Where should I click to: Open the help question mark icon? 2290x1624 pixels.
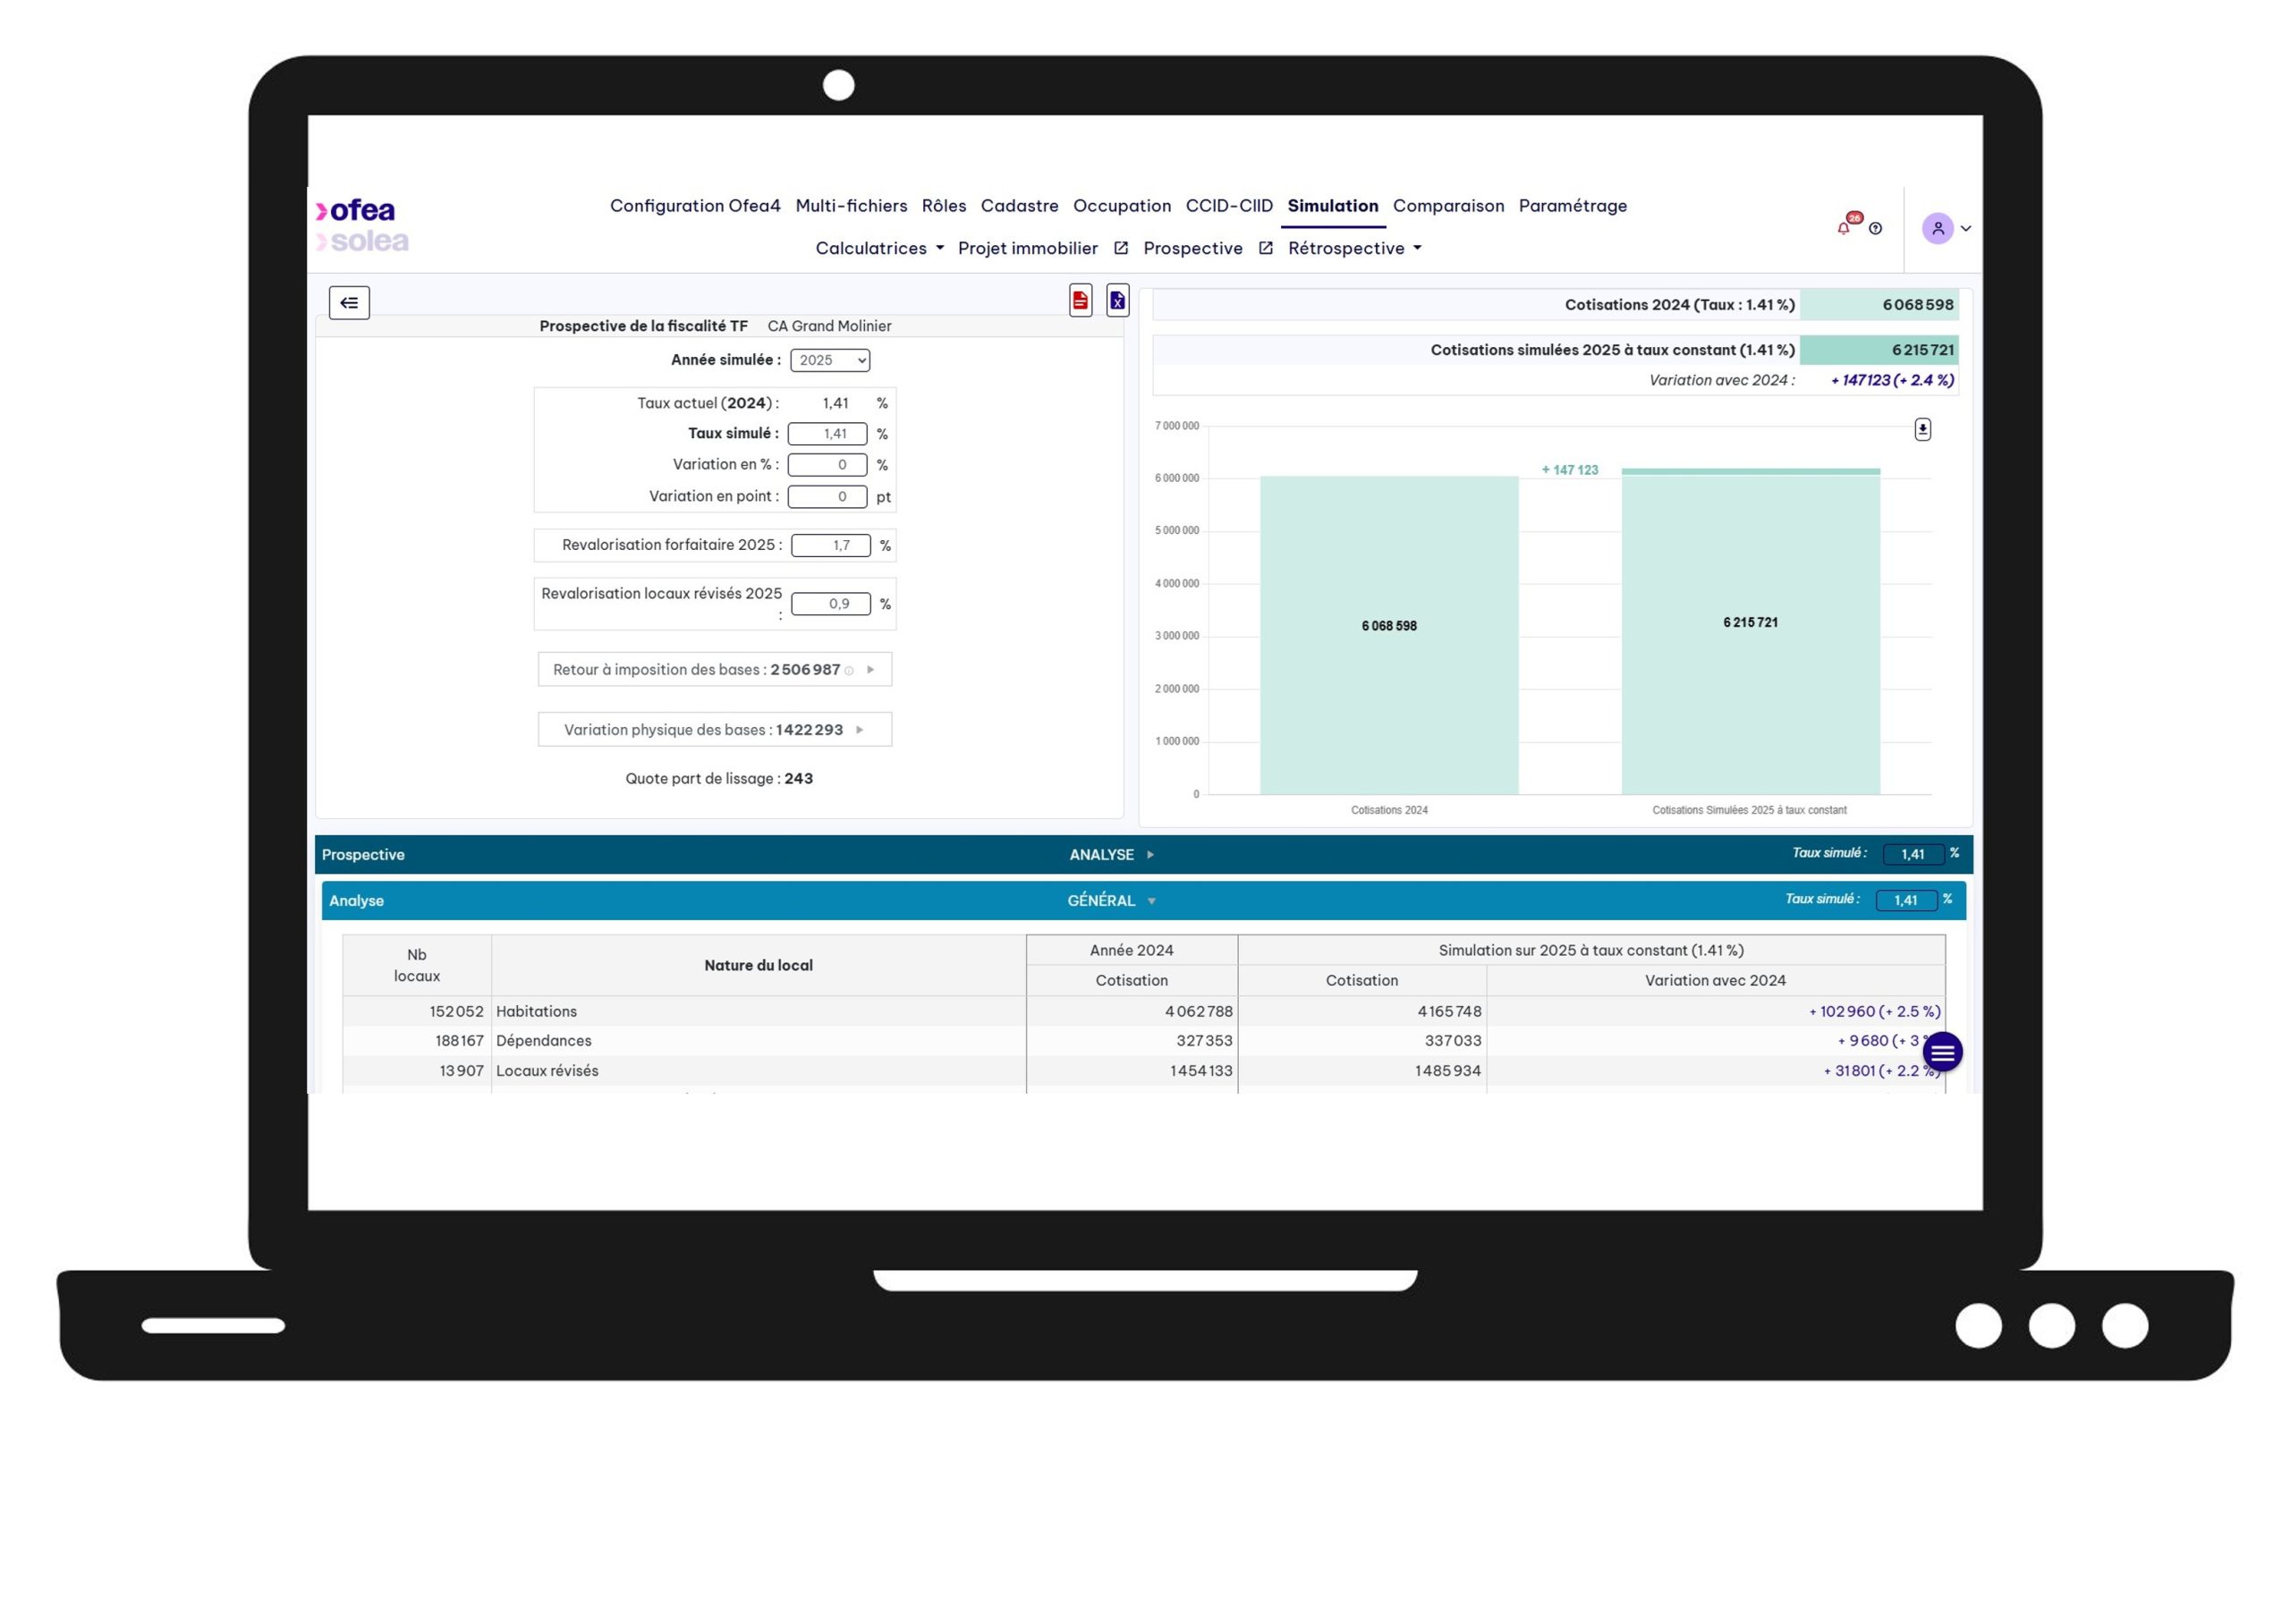pos(1875,228)
